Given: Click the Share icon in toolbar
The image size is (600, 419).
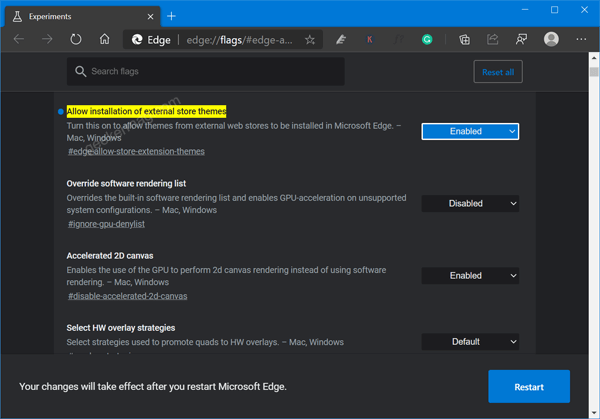Looking at the screenshot, I should pyautogui.click(x=493, y=39).
